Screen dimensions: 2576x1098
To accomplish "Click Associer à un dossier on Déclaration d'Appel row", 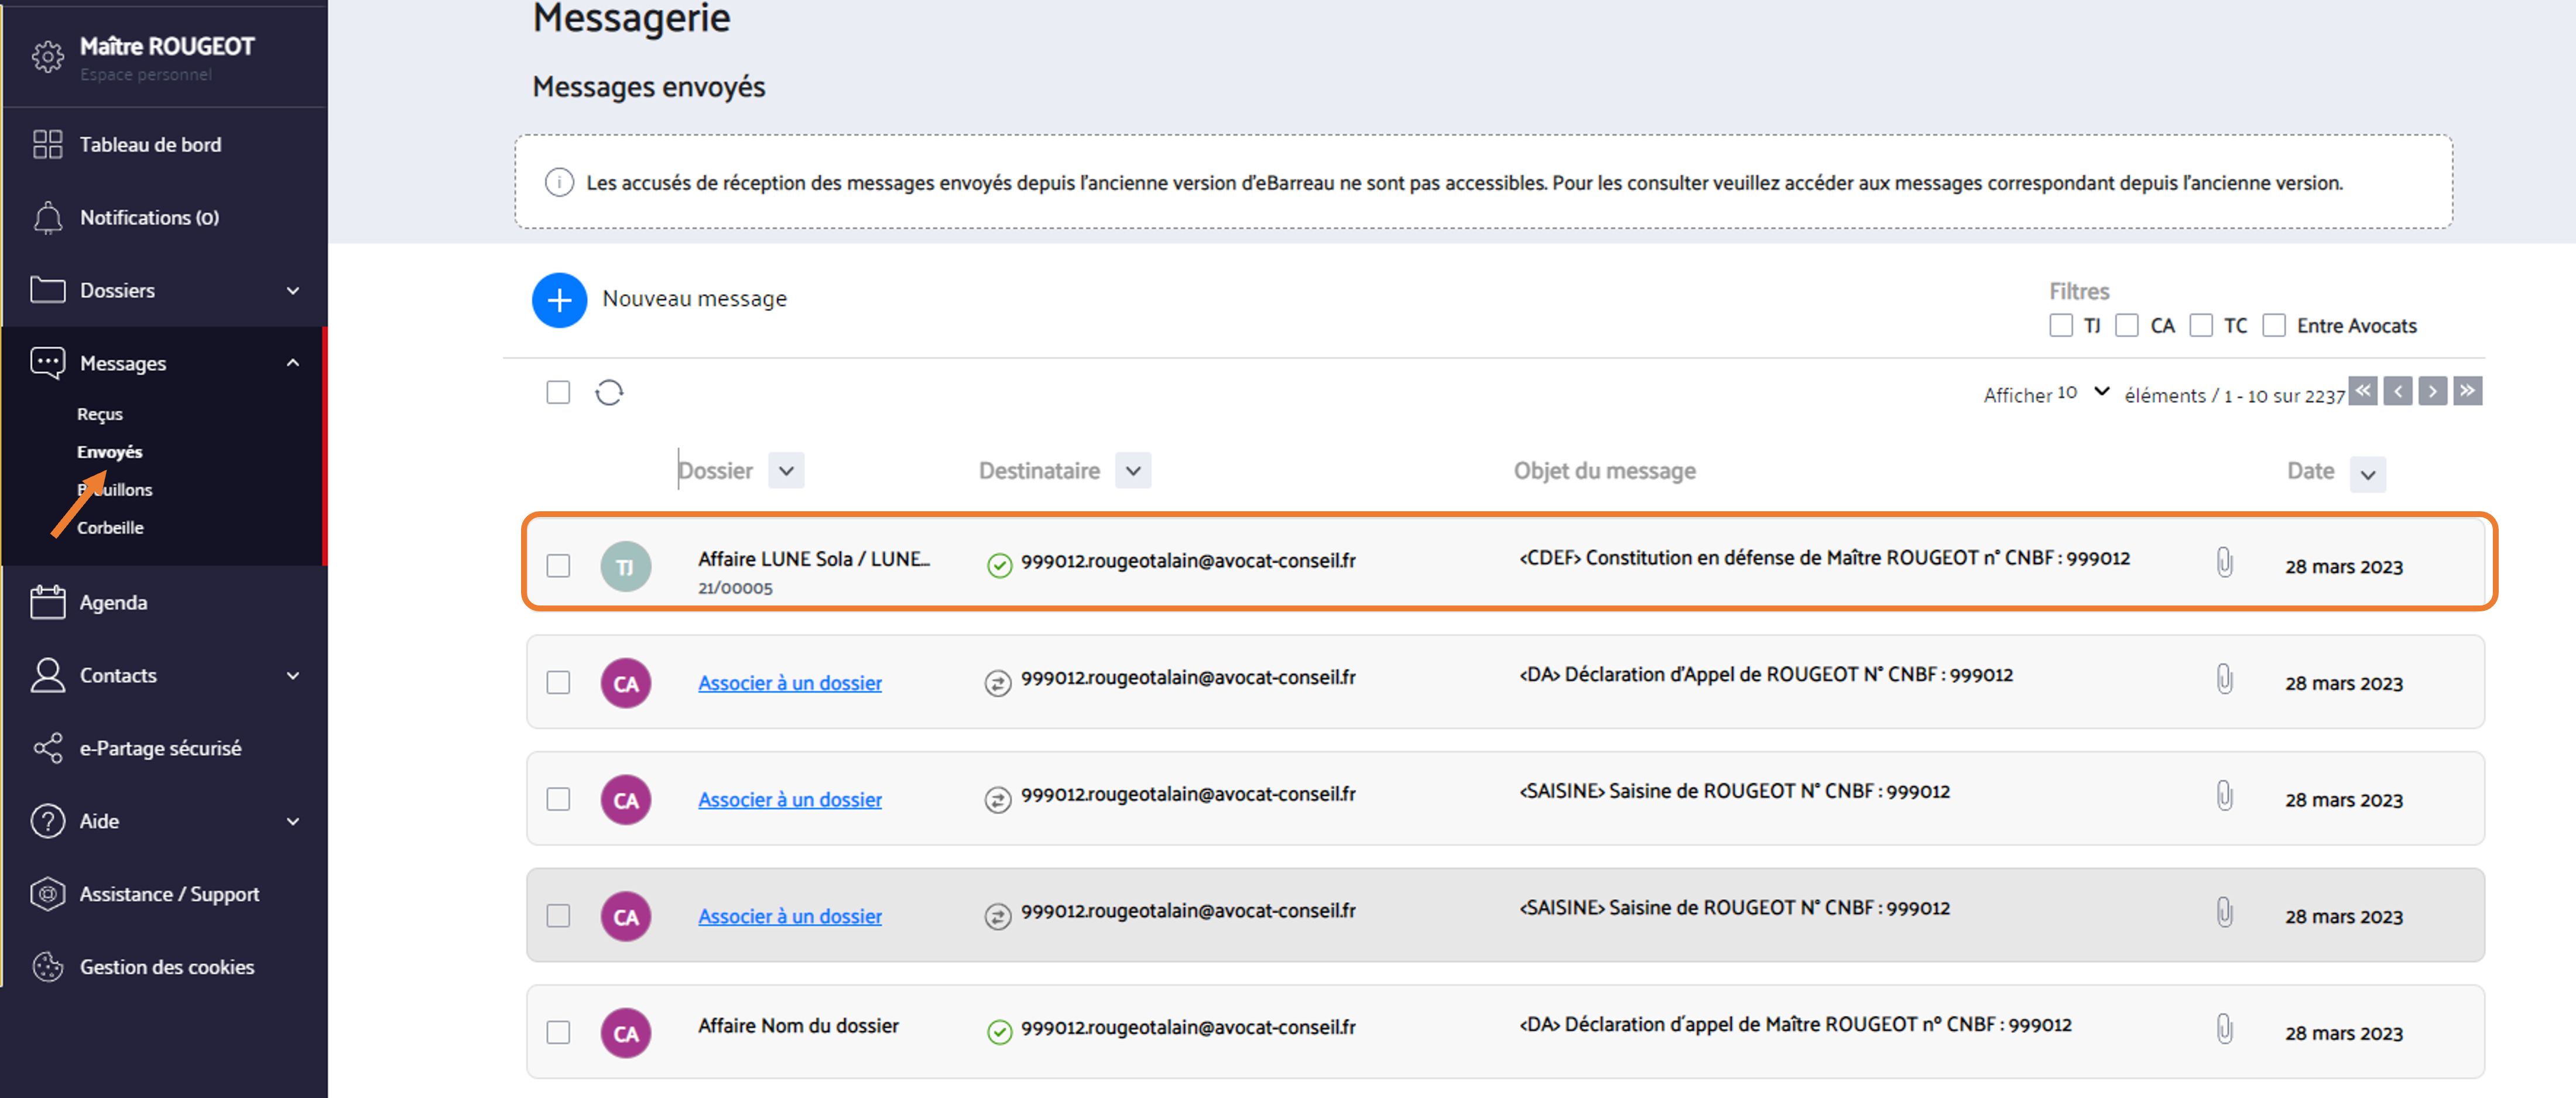I will (790, 683).
